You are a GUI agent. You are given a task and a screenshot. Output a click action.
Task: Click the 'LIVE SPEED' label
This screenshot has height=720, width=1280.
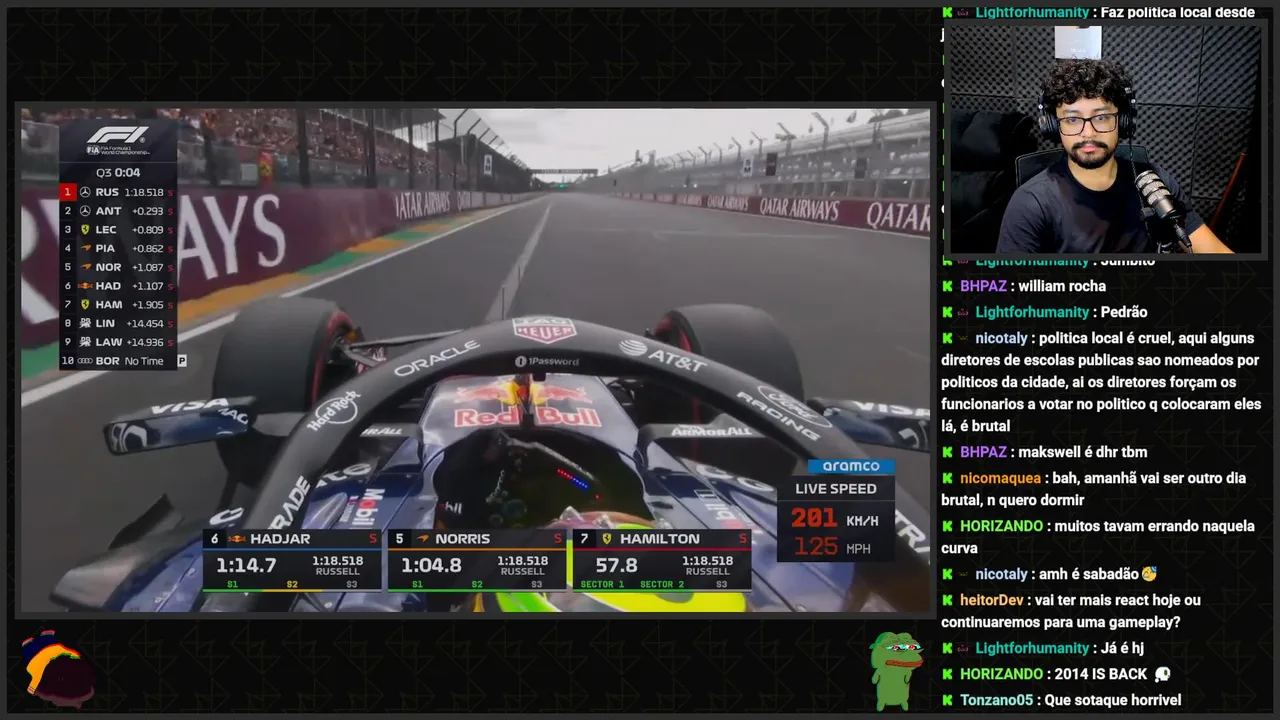coord(836,489)
